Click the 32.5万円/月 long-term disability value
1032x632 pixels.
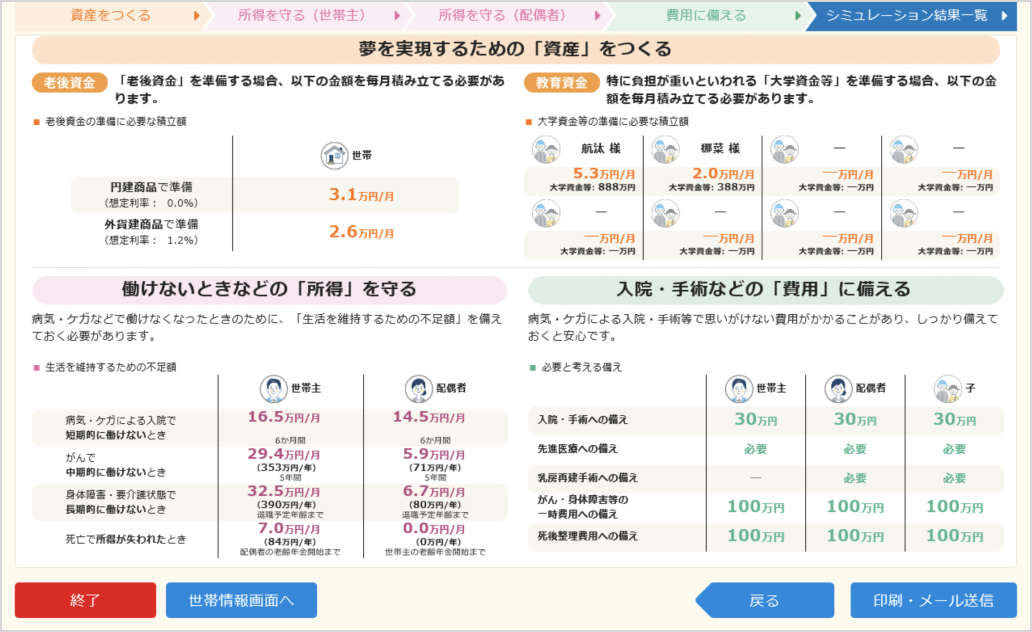[x=284, y=491]
